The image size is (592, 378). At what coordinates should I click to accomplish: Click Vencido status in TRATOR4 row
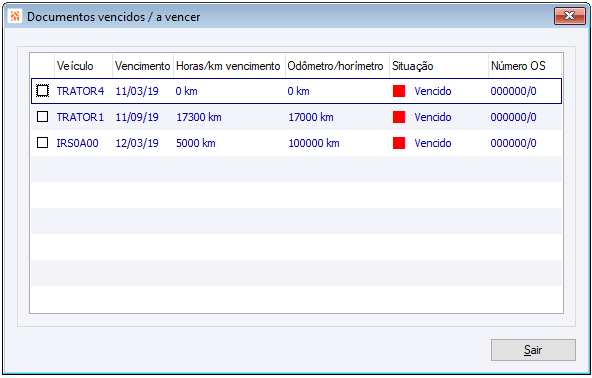[433, 91]
